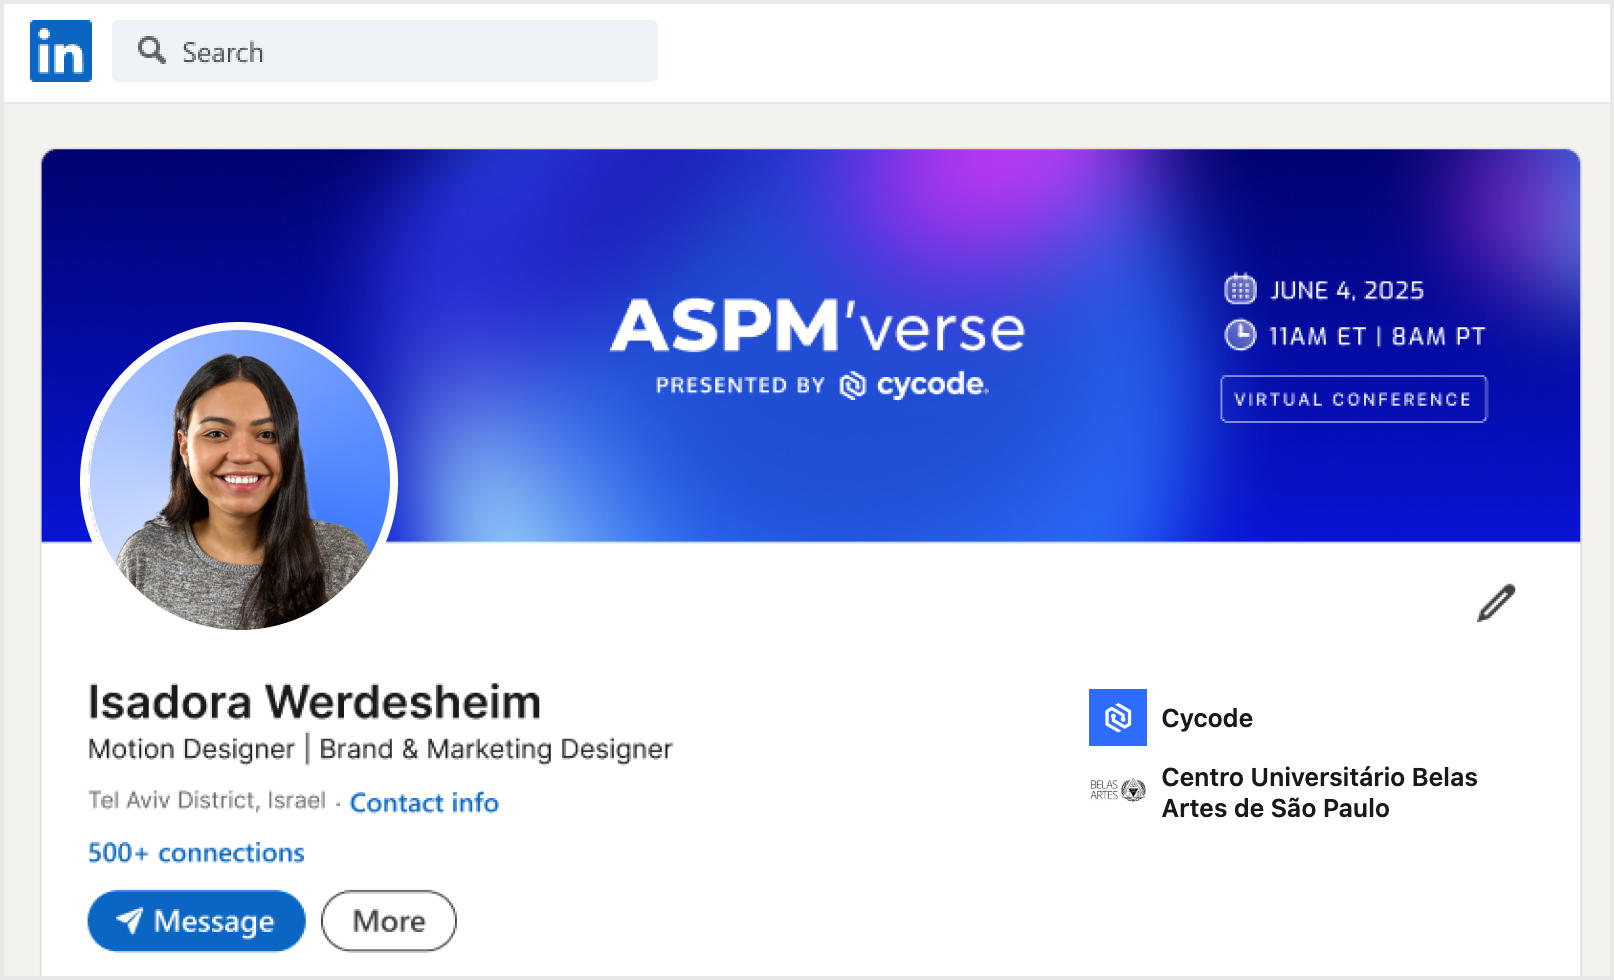This screenshot has height=980, width=1614.
Task: Click the Belas Artes school logo
Action: tap(1118, 790)
